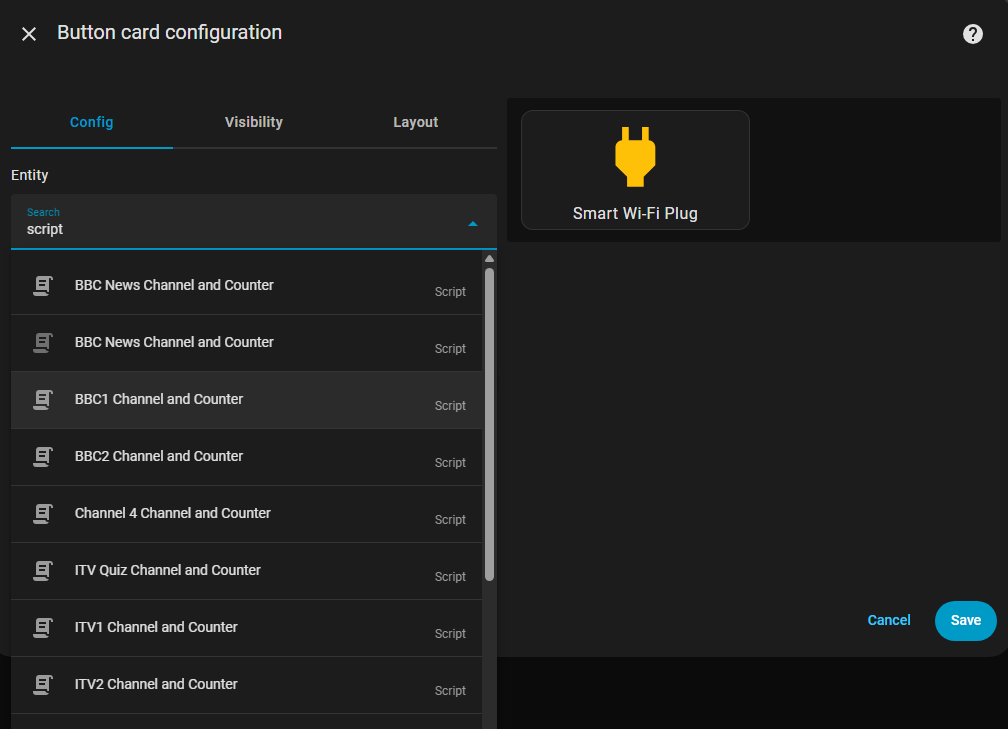
Task: Open the help icon in the header
Action: (972, 34)
